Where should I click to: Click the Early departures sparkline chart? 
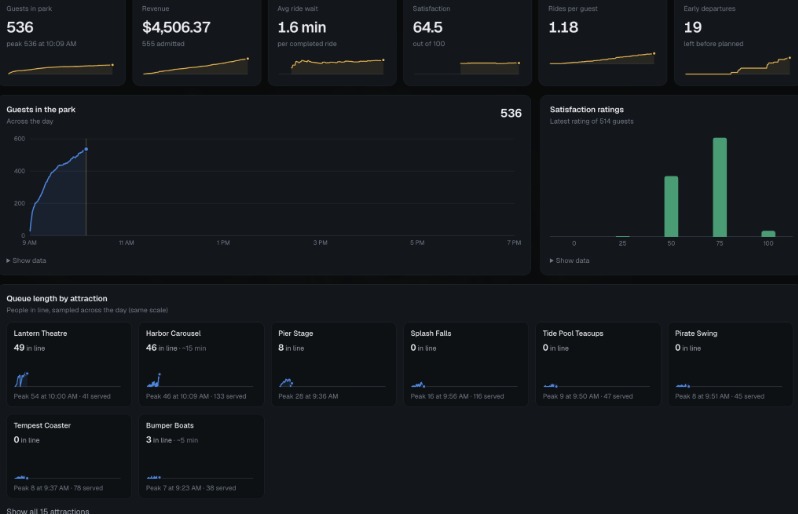click(738, 66)
